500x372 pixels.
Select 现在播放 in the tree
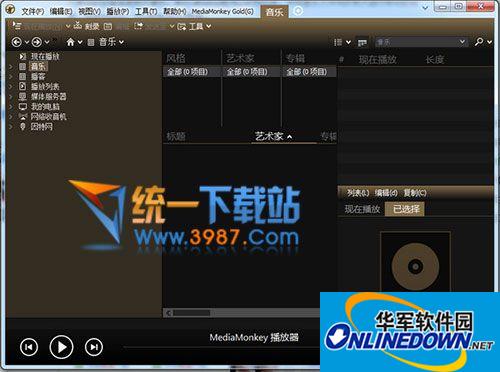45,56
